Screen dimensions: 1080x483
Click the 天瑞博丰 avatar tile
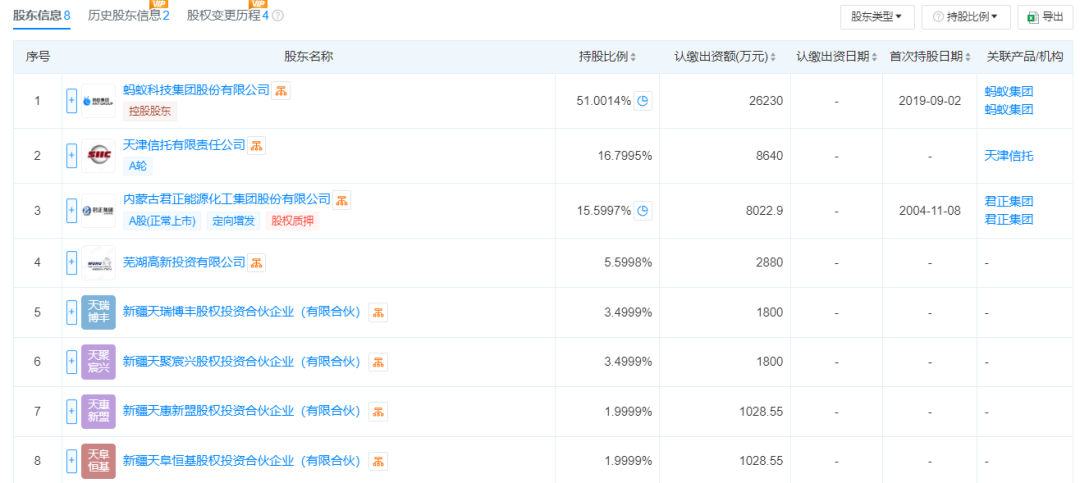coord(98,312)
